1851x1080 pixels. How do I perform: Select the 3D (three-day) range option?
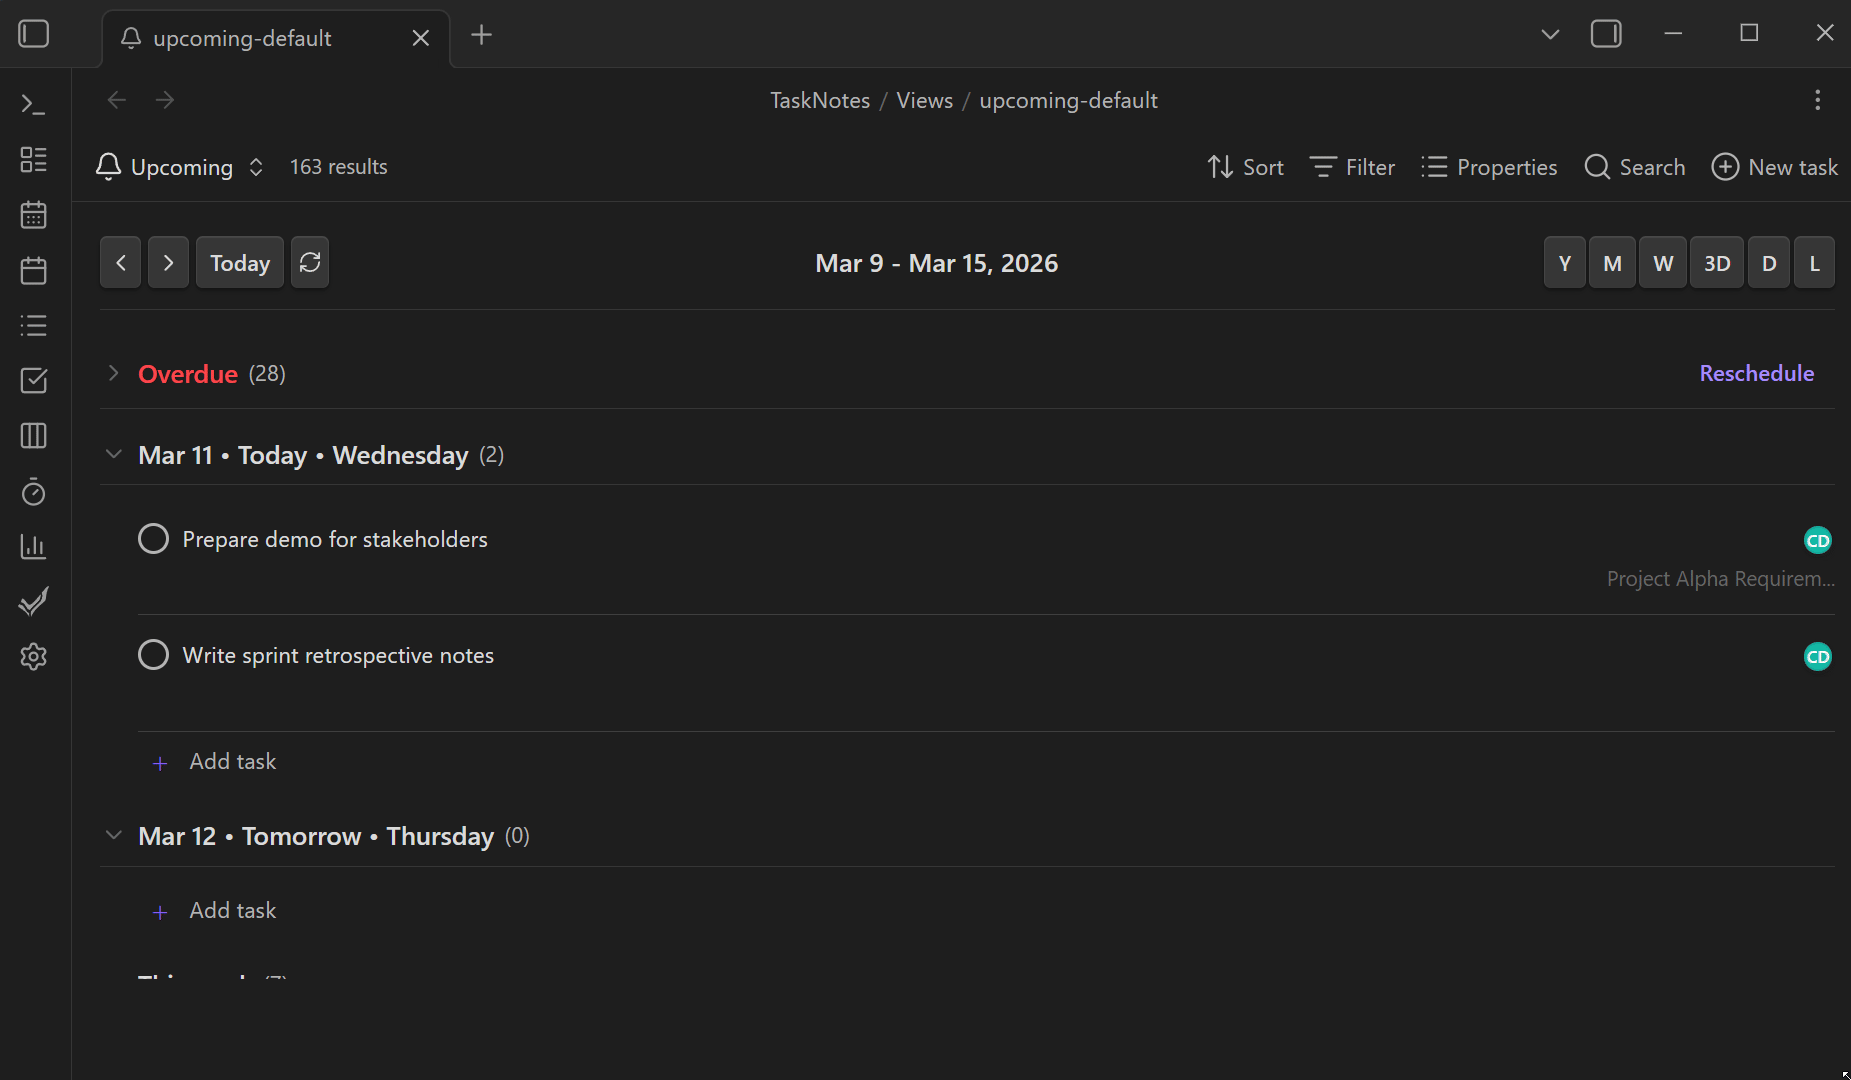(x=1716, y=262)
